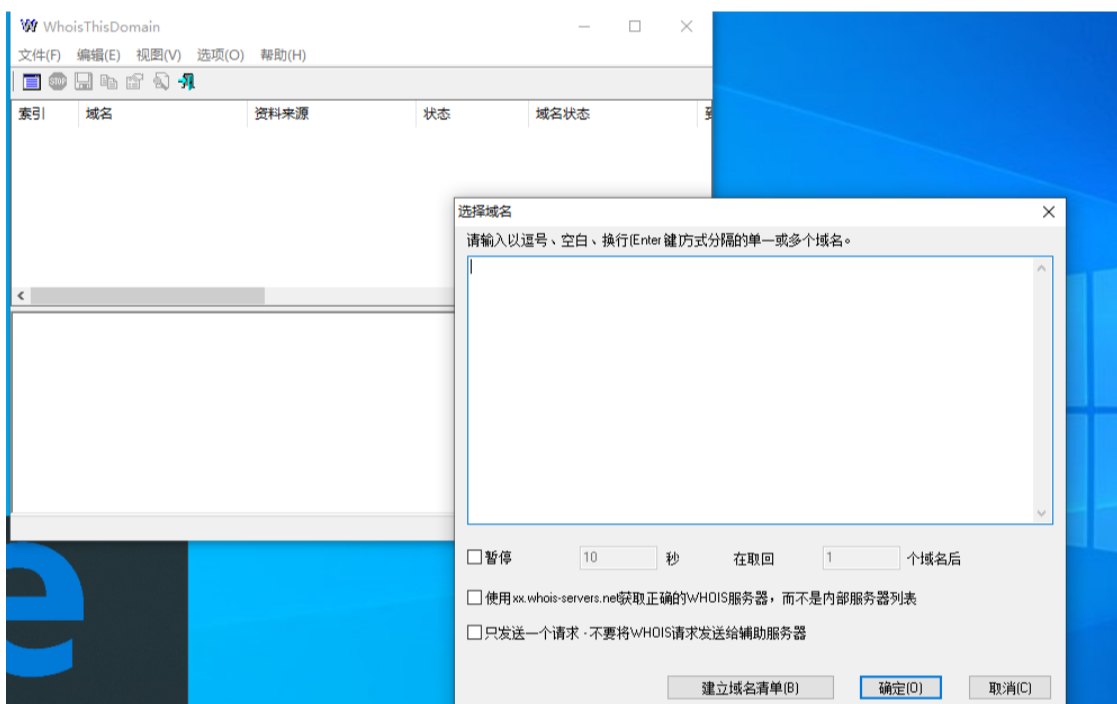Click the properties toolbar icon

(135, 82)
